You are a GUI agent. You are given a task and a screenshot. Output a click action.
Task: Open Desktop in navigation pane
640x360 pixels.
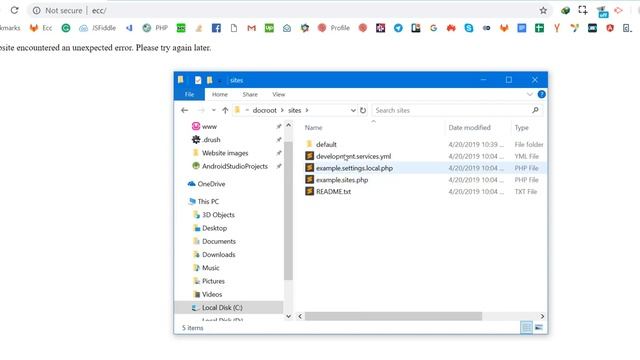pyautogui.click(x=214, y=228)
